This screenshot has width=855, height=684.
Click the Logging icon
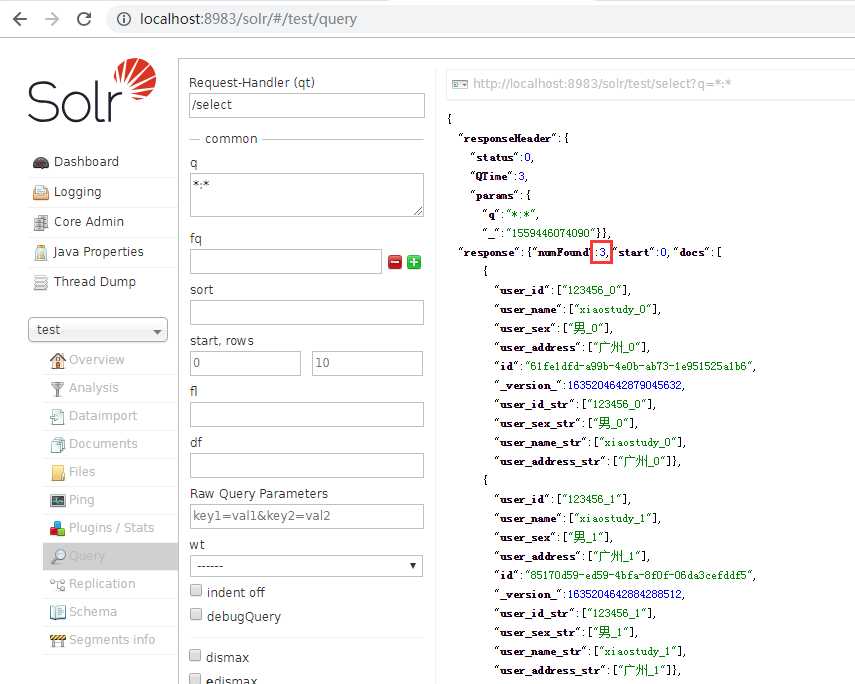[41, 192]
